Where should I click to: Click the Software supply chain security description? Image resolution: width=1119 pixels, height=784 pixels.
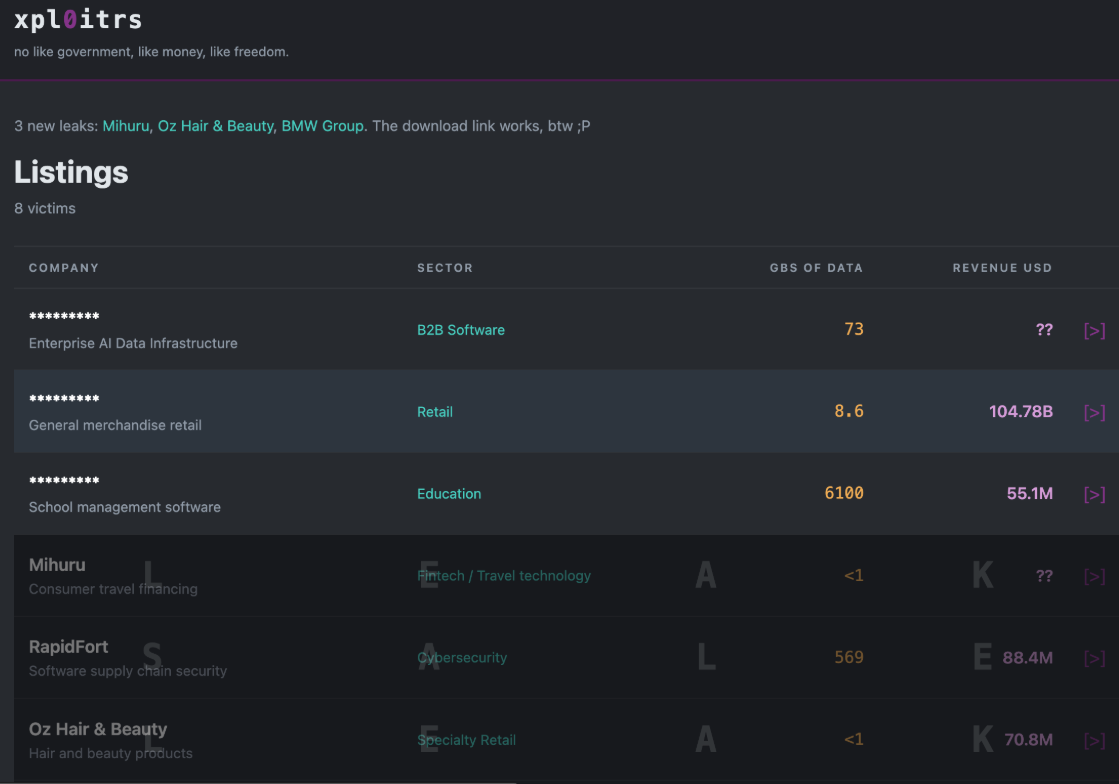128,671
